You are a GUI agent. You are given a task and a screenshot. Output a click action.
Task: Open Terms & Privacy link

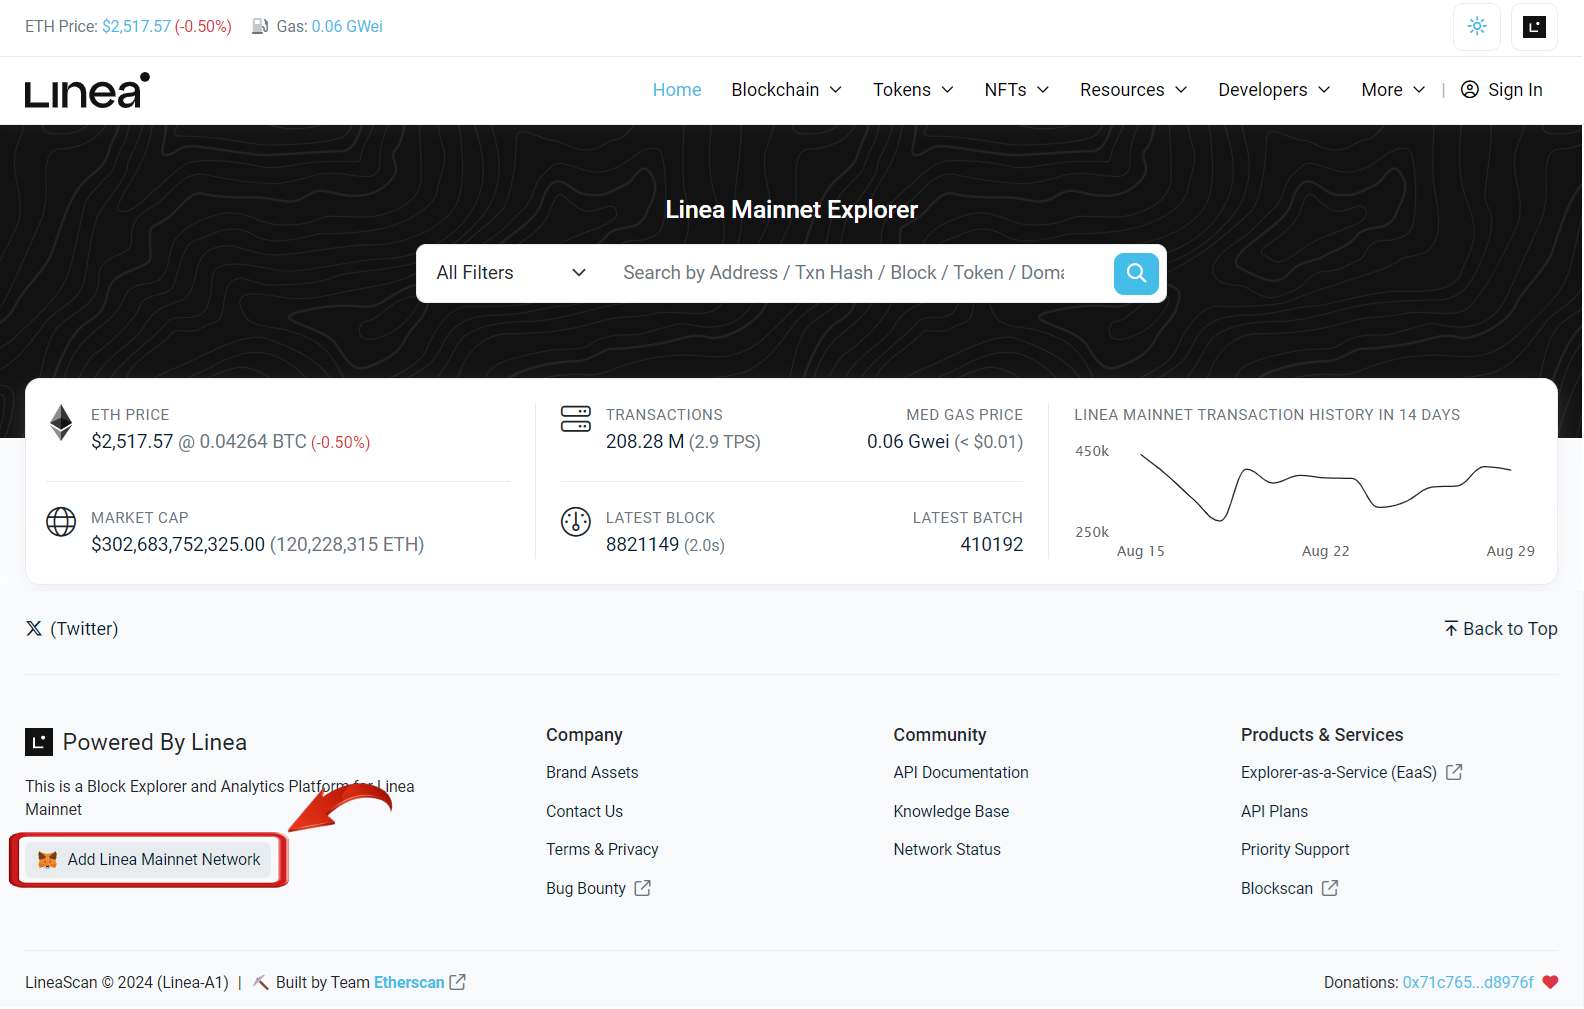coord(602,849)
